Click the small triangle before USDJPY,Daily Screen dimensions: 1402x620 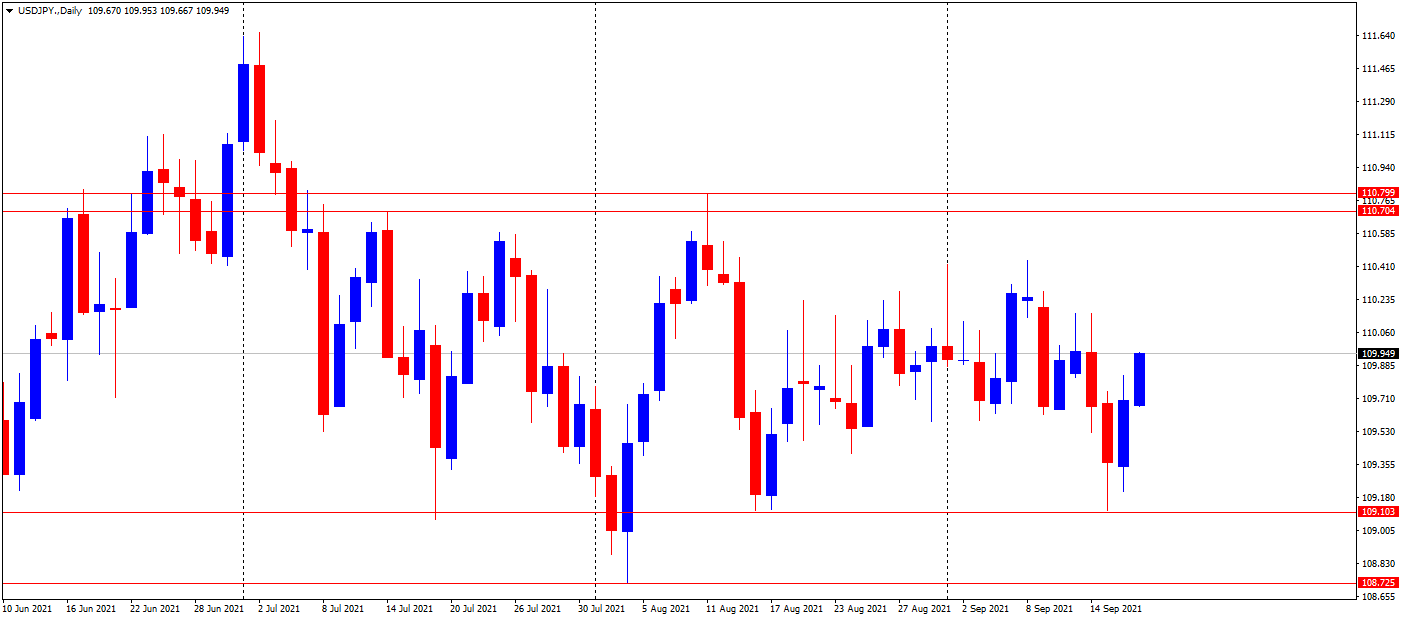coord(9,11)
